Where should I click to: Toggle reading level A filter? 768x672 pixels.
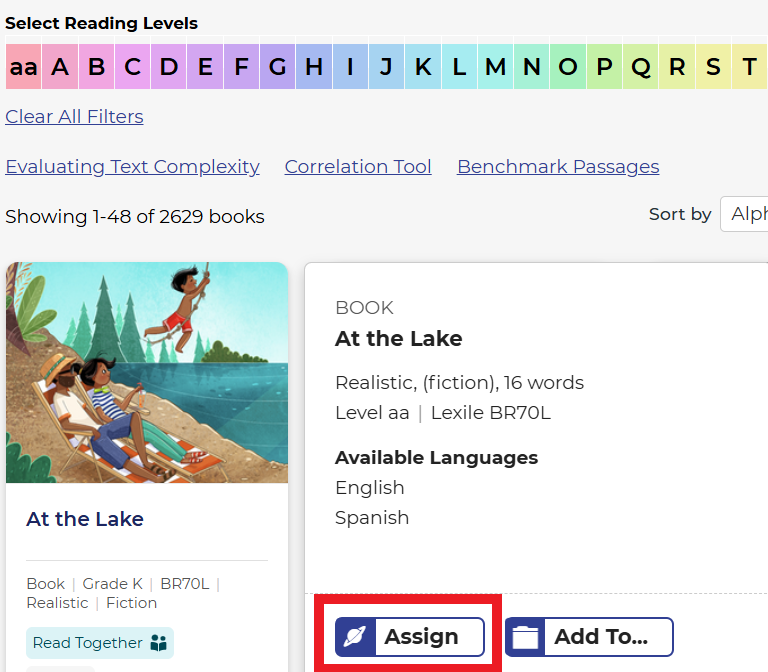tap(60, 67)
